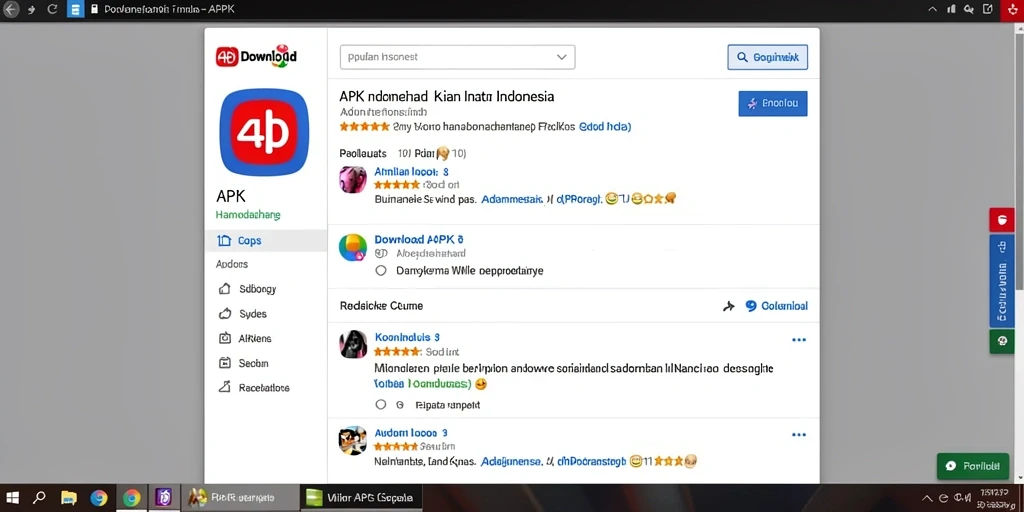
Task: Click the green chat button bottom-right
Action: [972, 466]
